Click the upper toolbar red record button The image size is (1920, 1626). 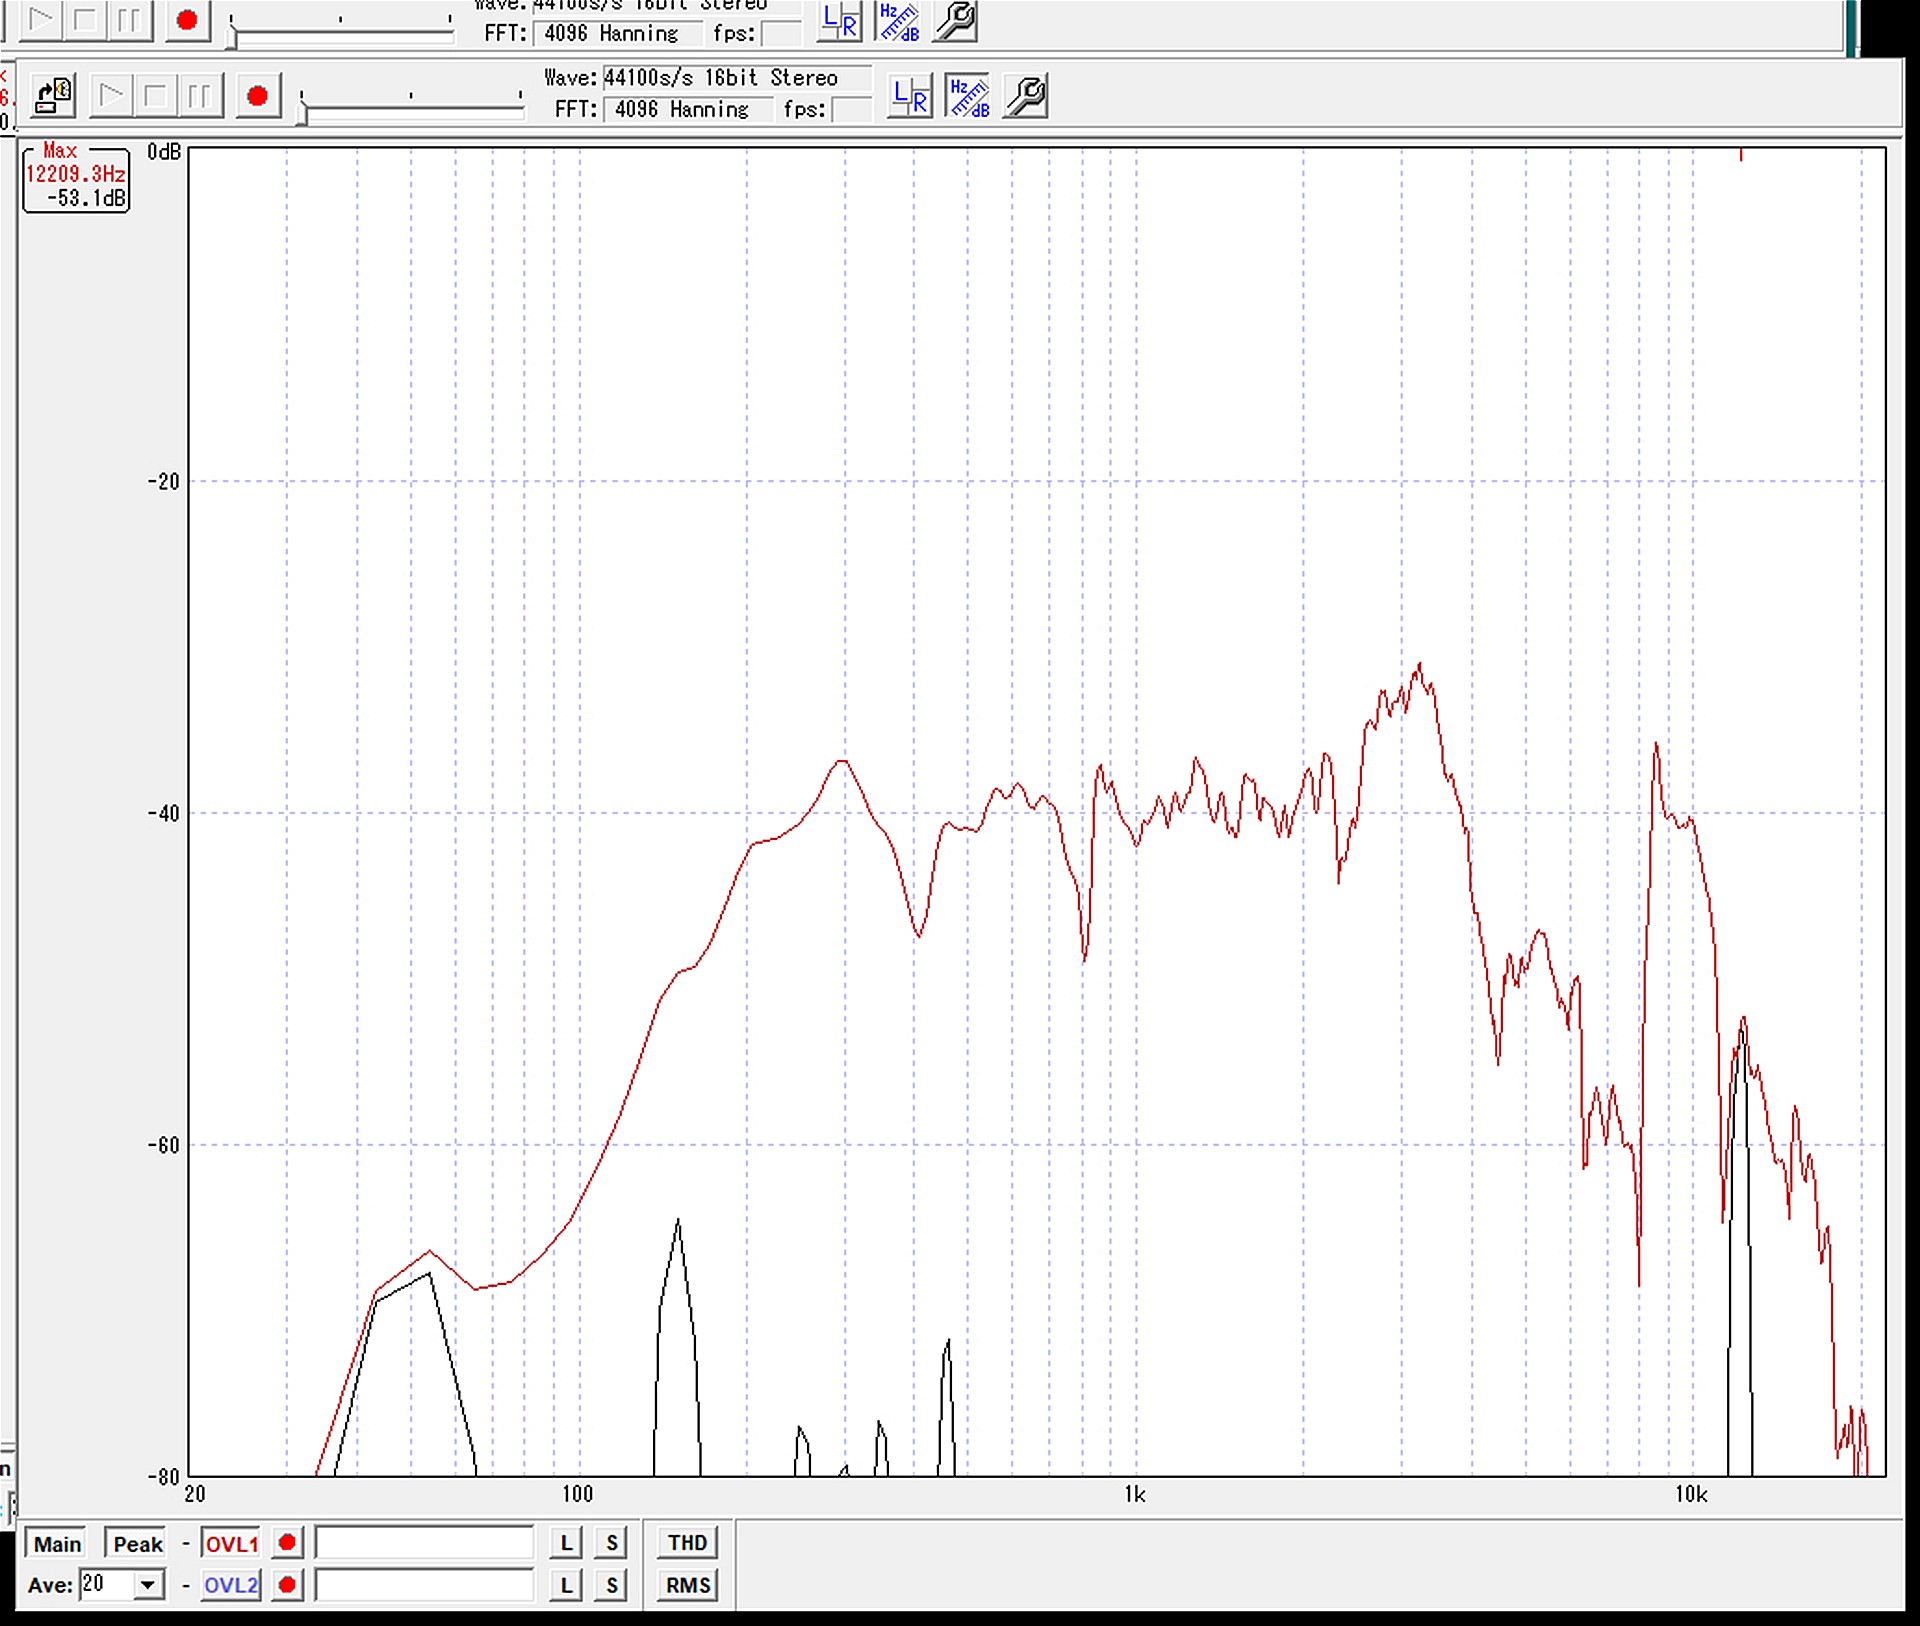187,20
